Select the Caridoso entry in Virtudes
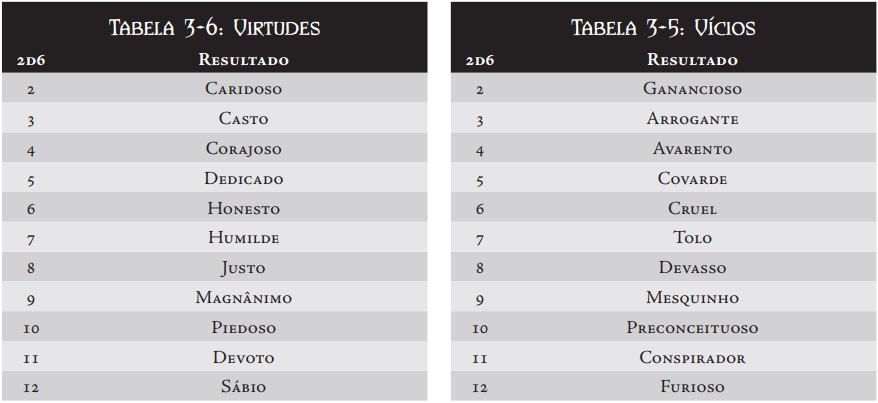Viewport: 878px width, 403px height. click(244, 88)
